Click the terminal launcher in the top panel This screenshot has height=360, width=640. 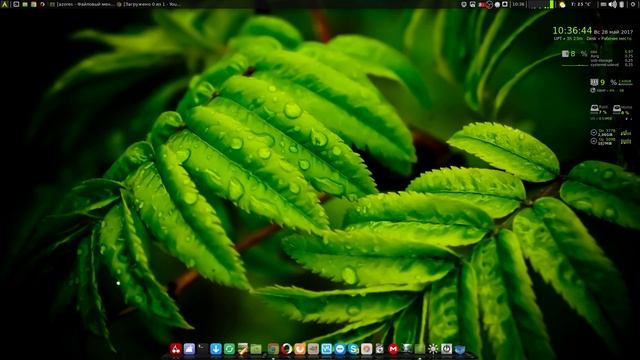point(16,4)
